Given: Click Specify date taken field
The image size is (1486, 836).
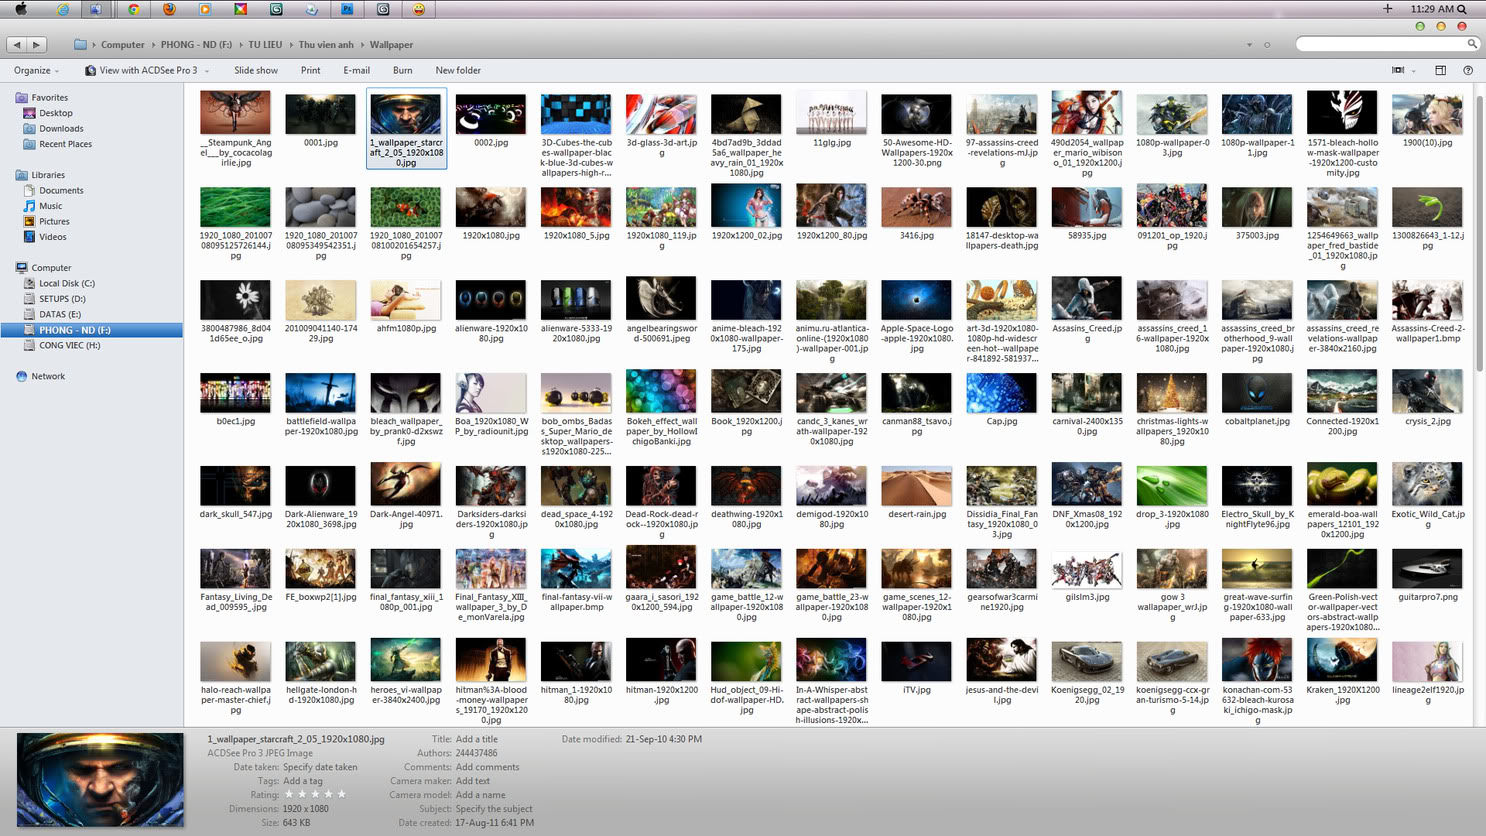Looking at the screenshot, I should tap(320, 767).
